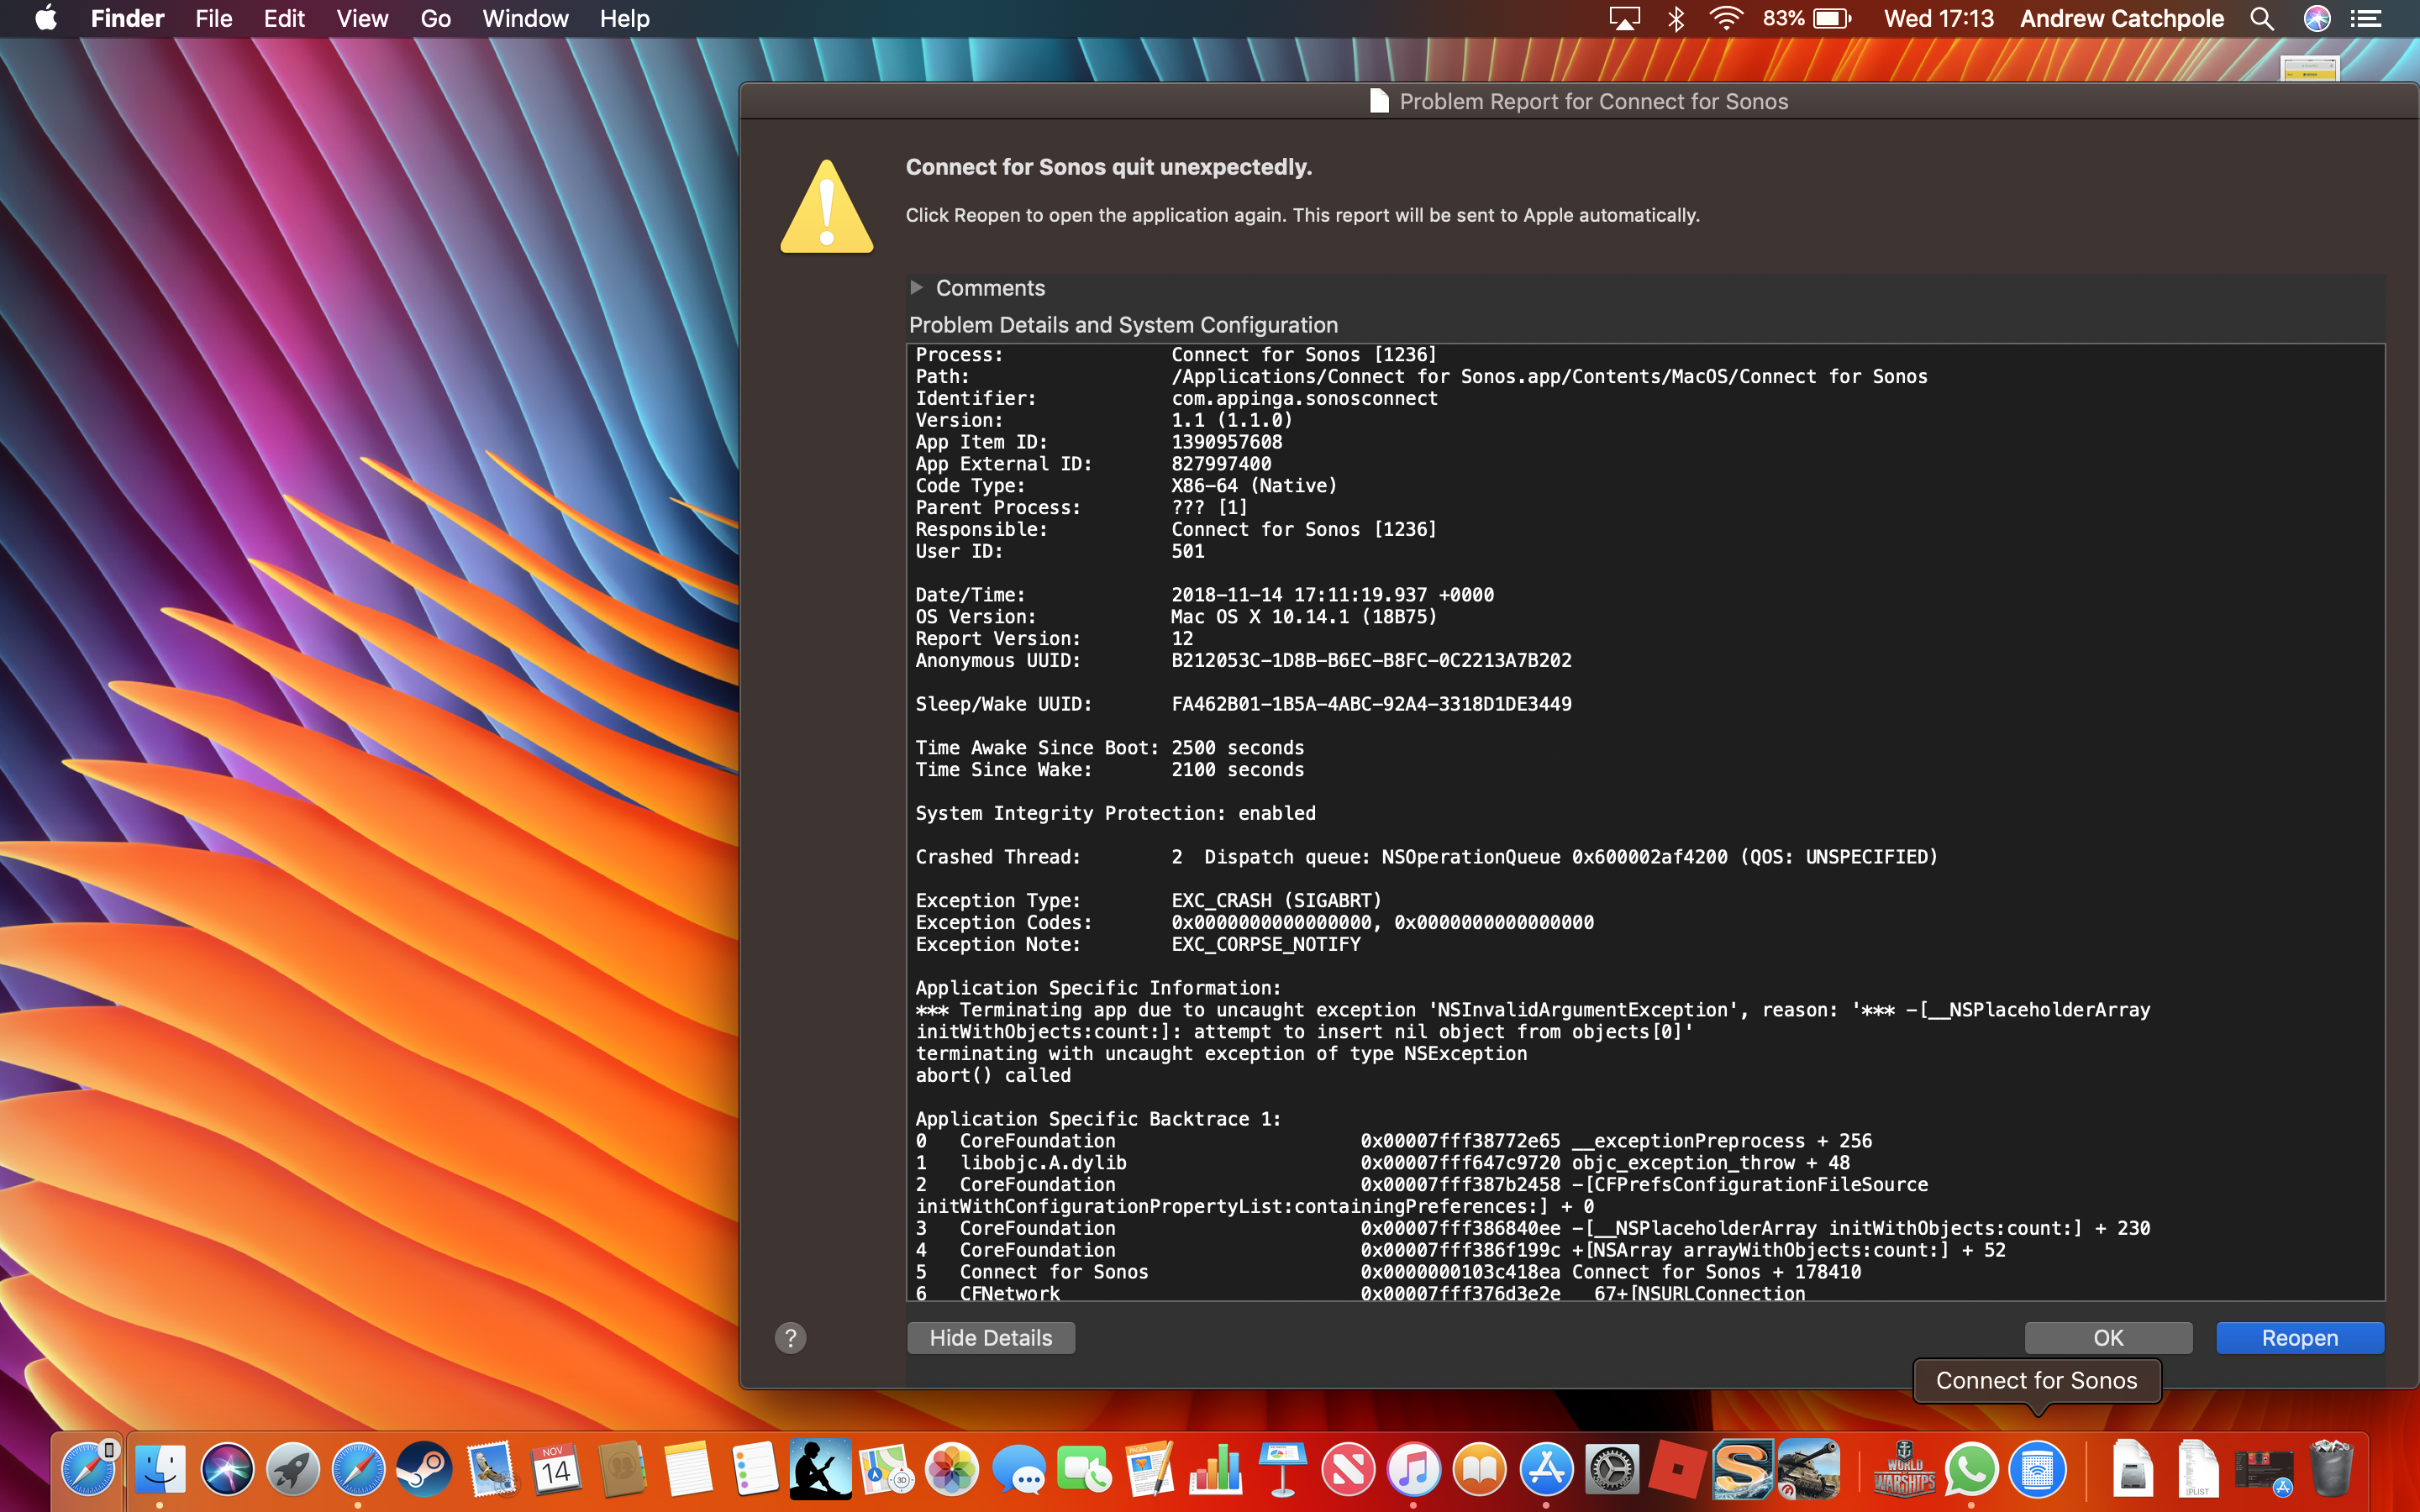Open Launchpad rocket icon
The image size is (2420, 1512).
click(292, 1470)
